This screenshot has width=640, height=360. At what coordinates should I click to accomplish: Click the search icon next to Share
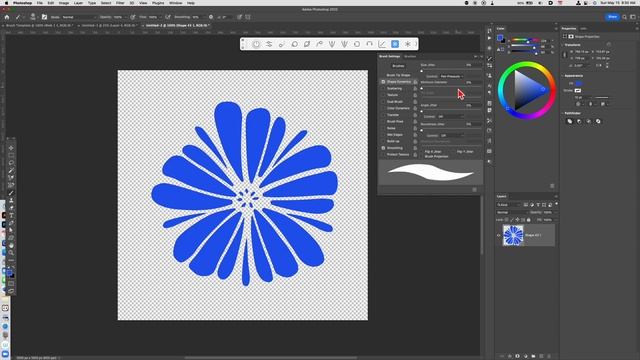[x=624, y=17]
